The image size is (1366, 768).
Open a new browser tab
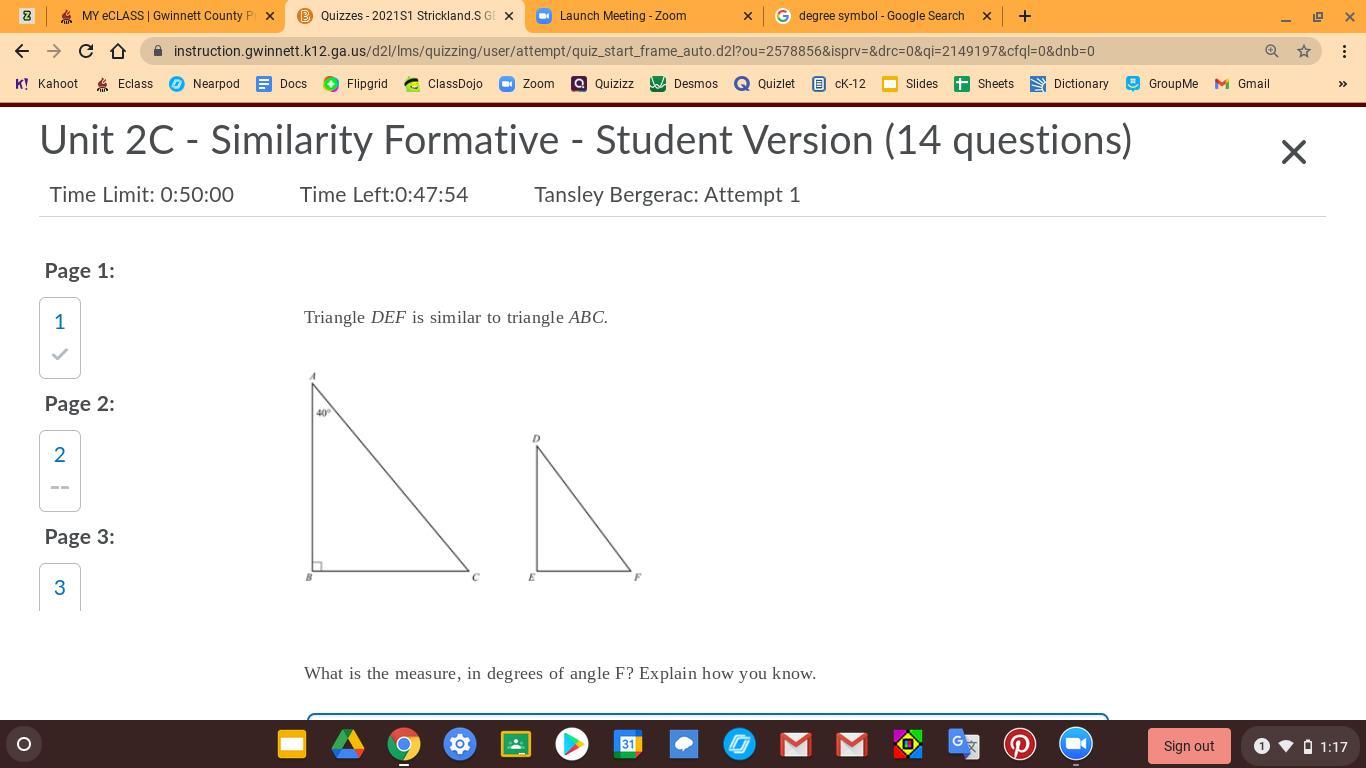[1024, 16]
